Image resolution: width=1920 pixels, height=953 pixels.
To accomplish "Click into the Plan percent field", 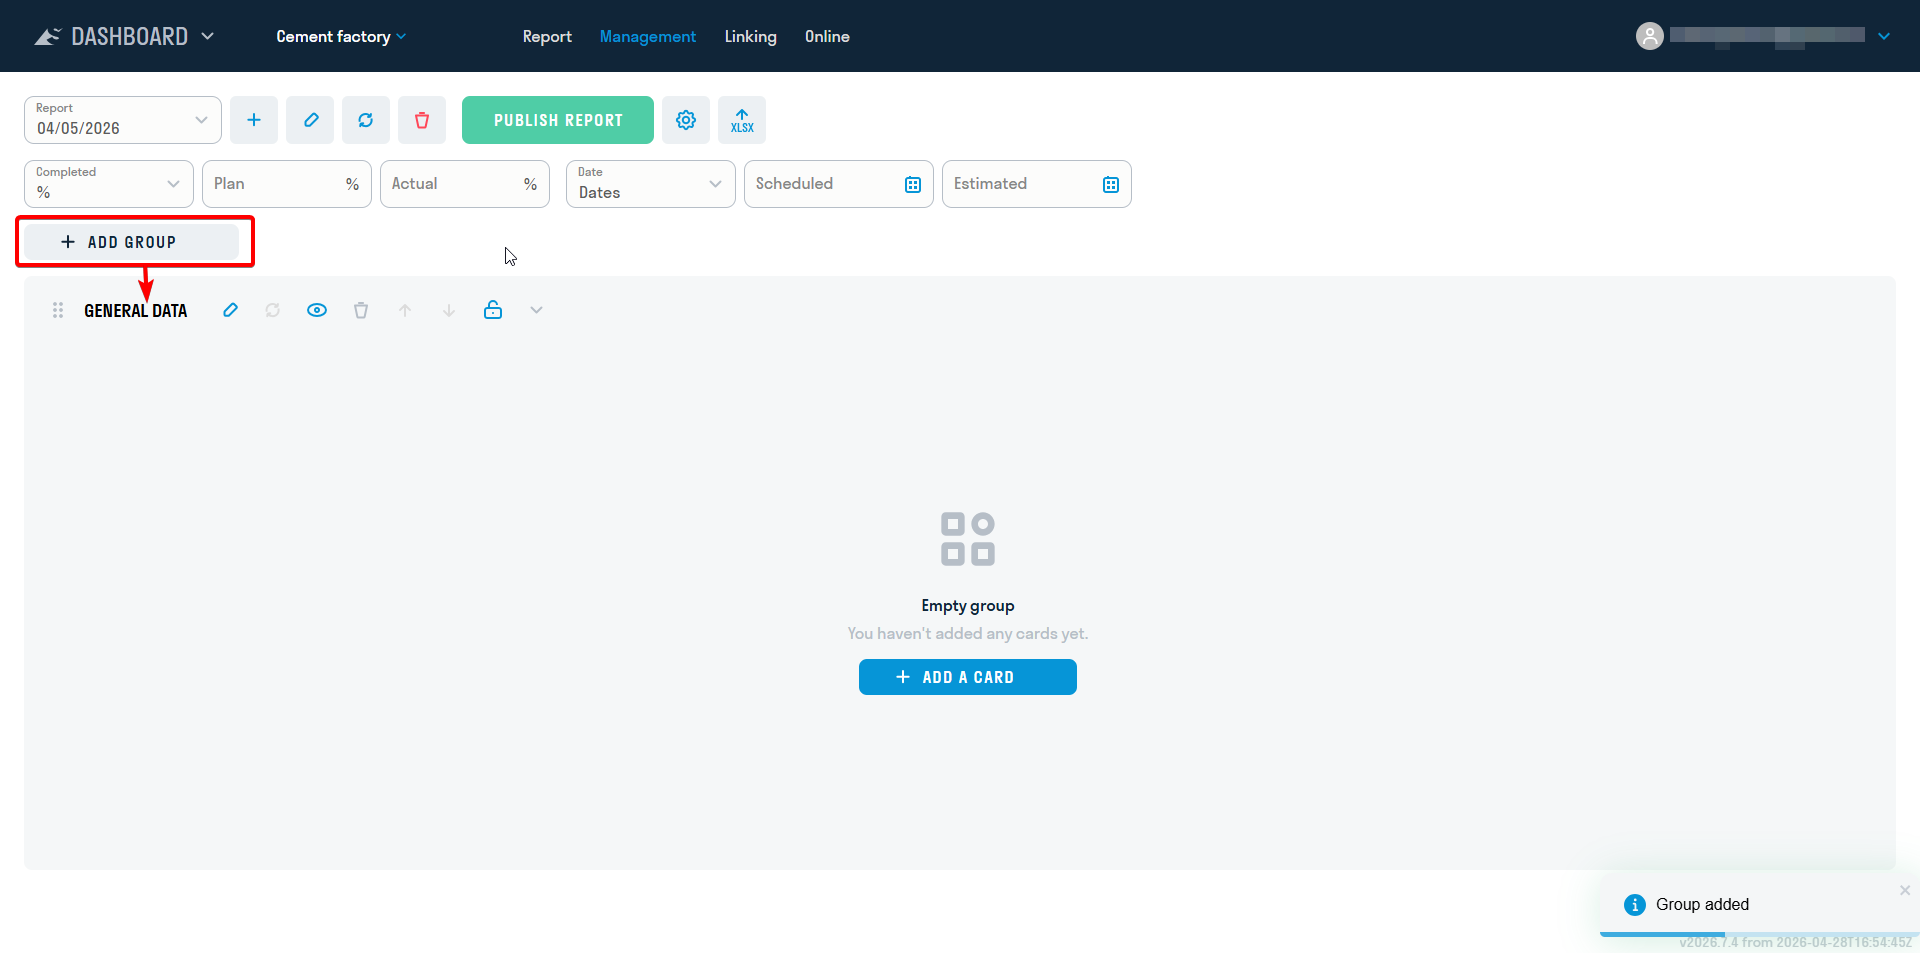I will pyautogui.click(x=287, y=184).
